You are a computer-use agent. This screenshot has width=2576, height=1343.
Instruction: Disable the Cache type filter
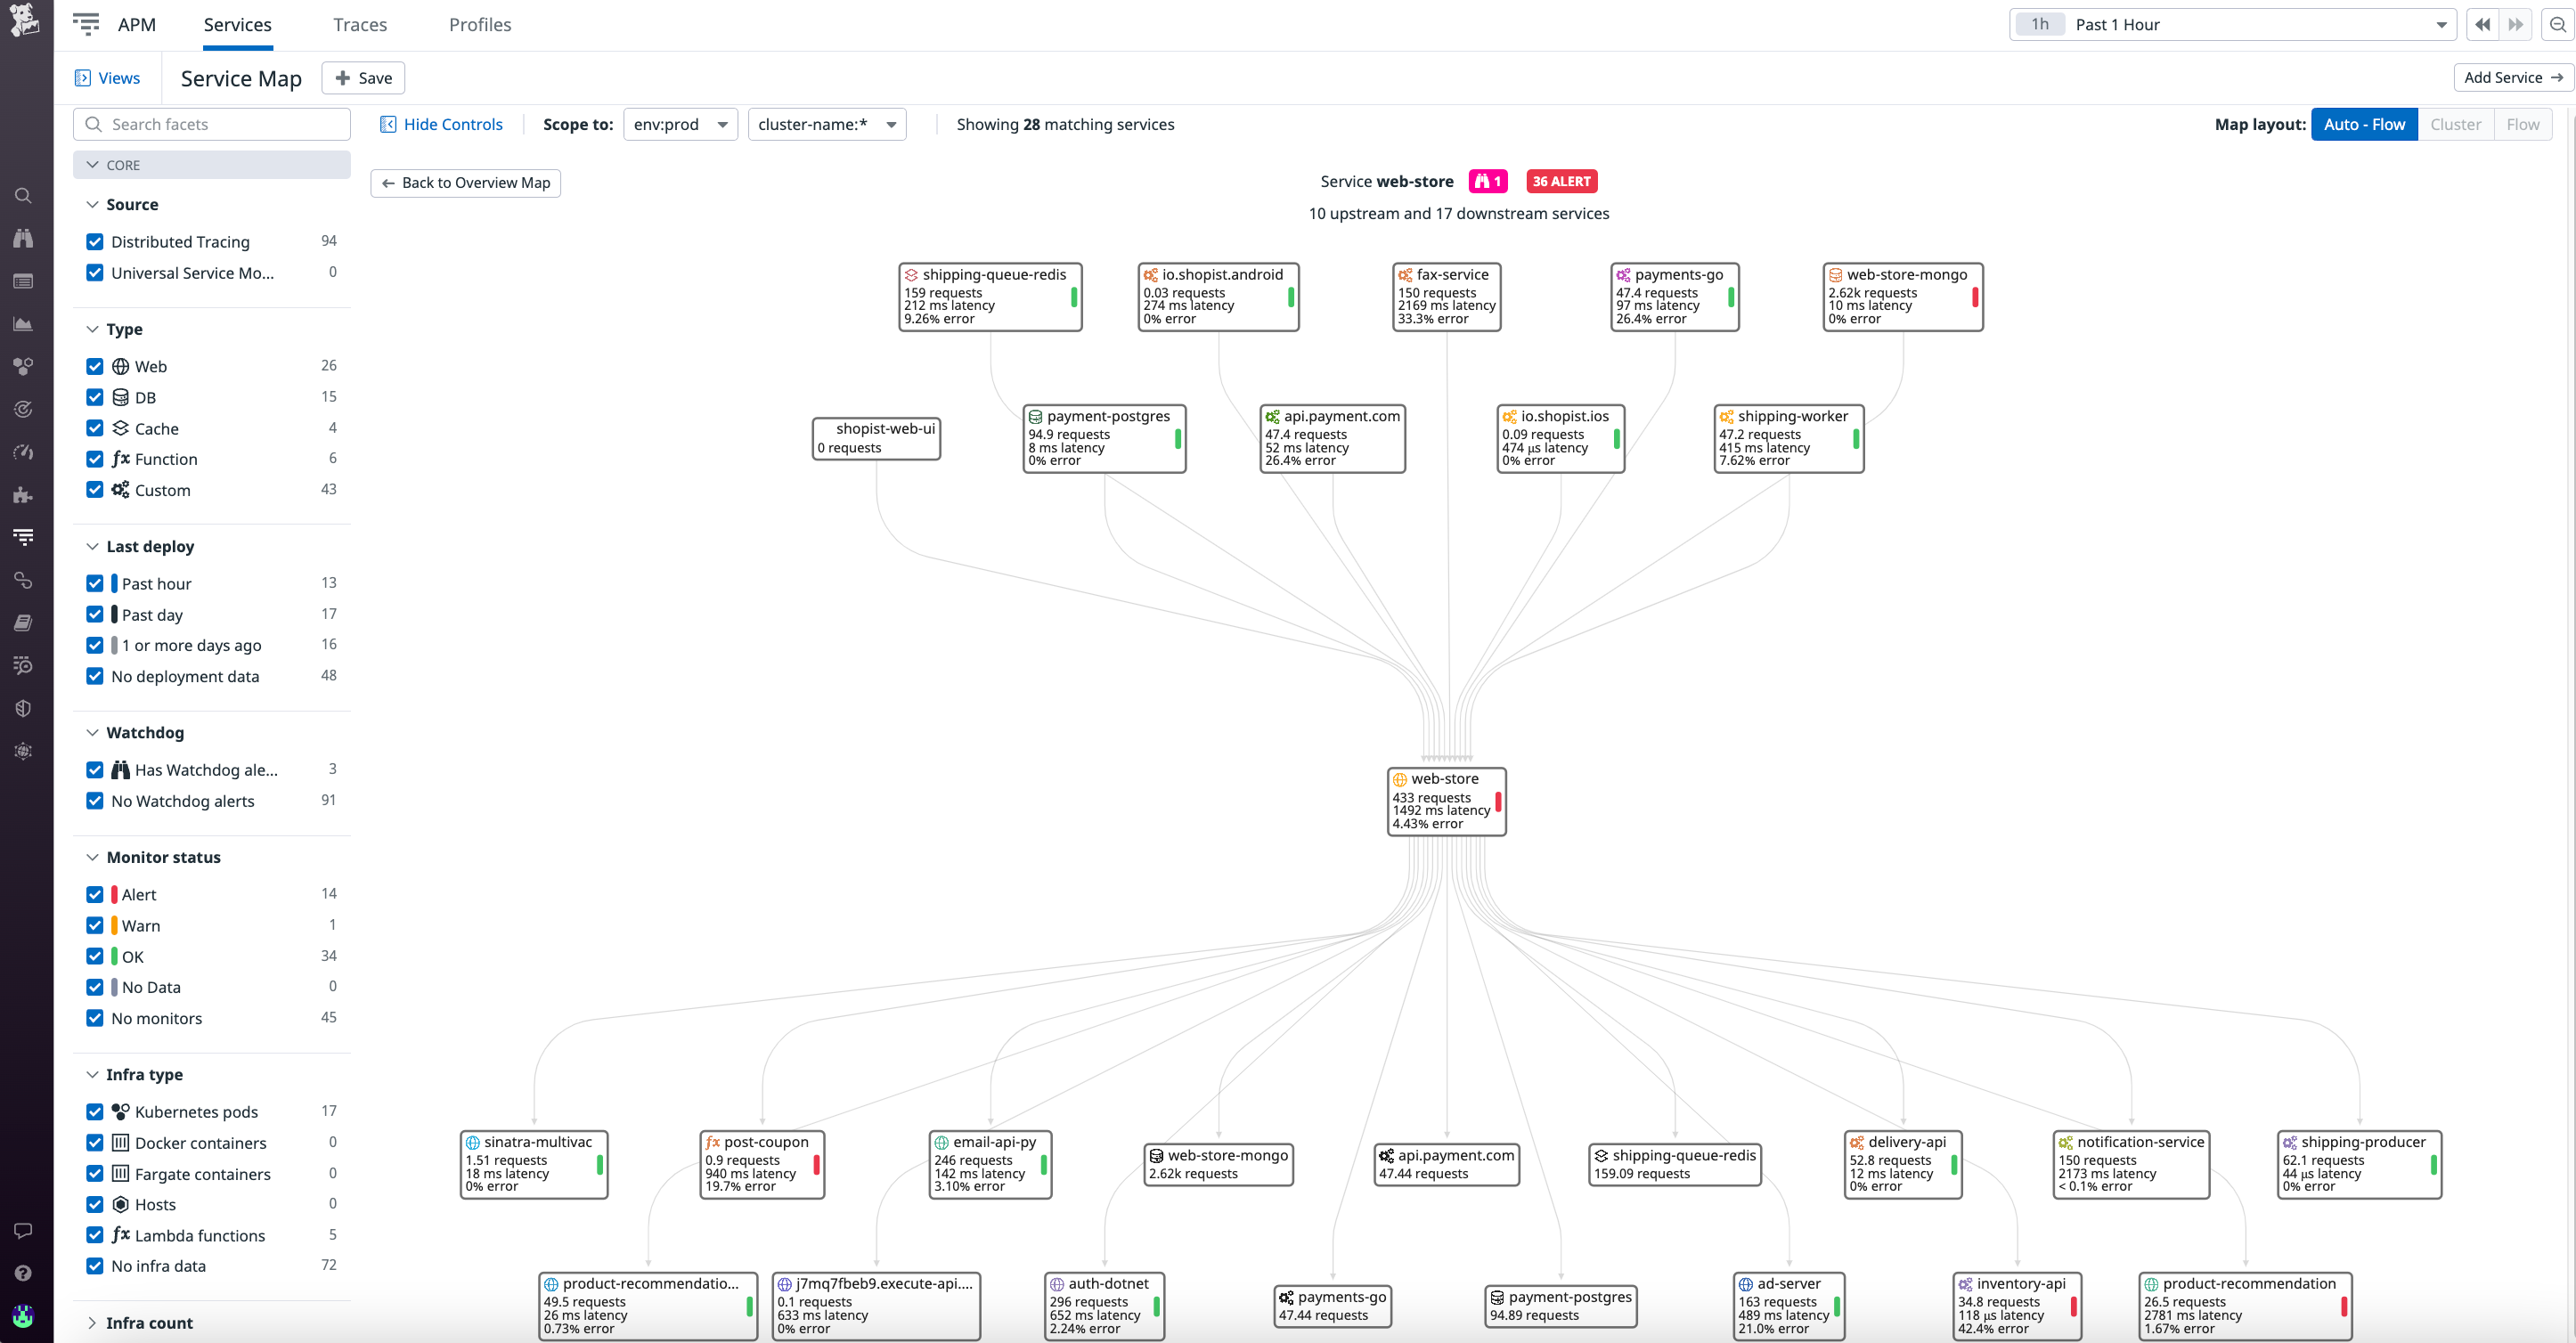94,428
